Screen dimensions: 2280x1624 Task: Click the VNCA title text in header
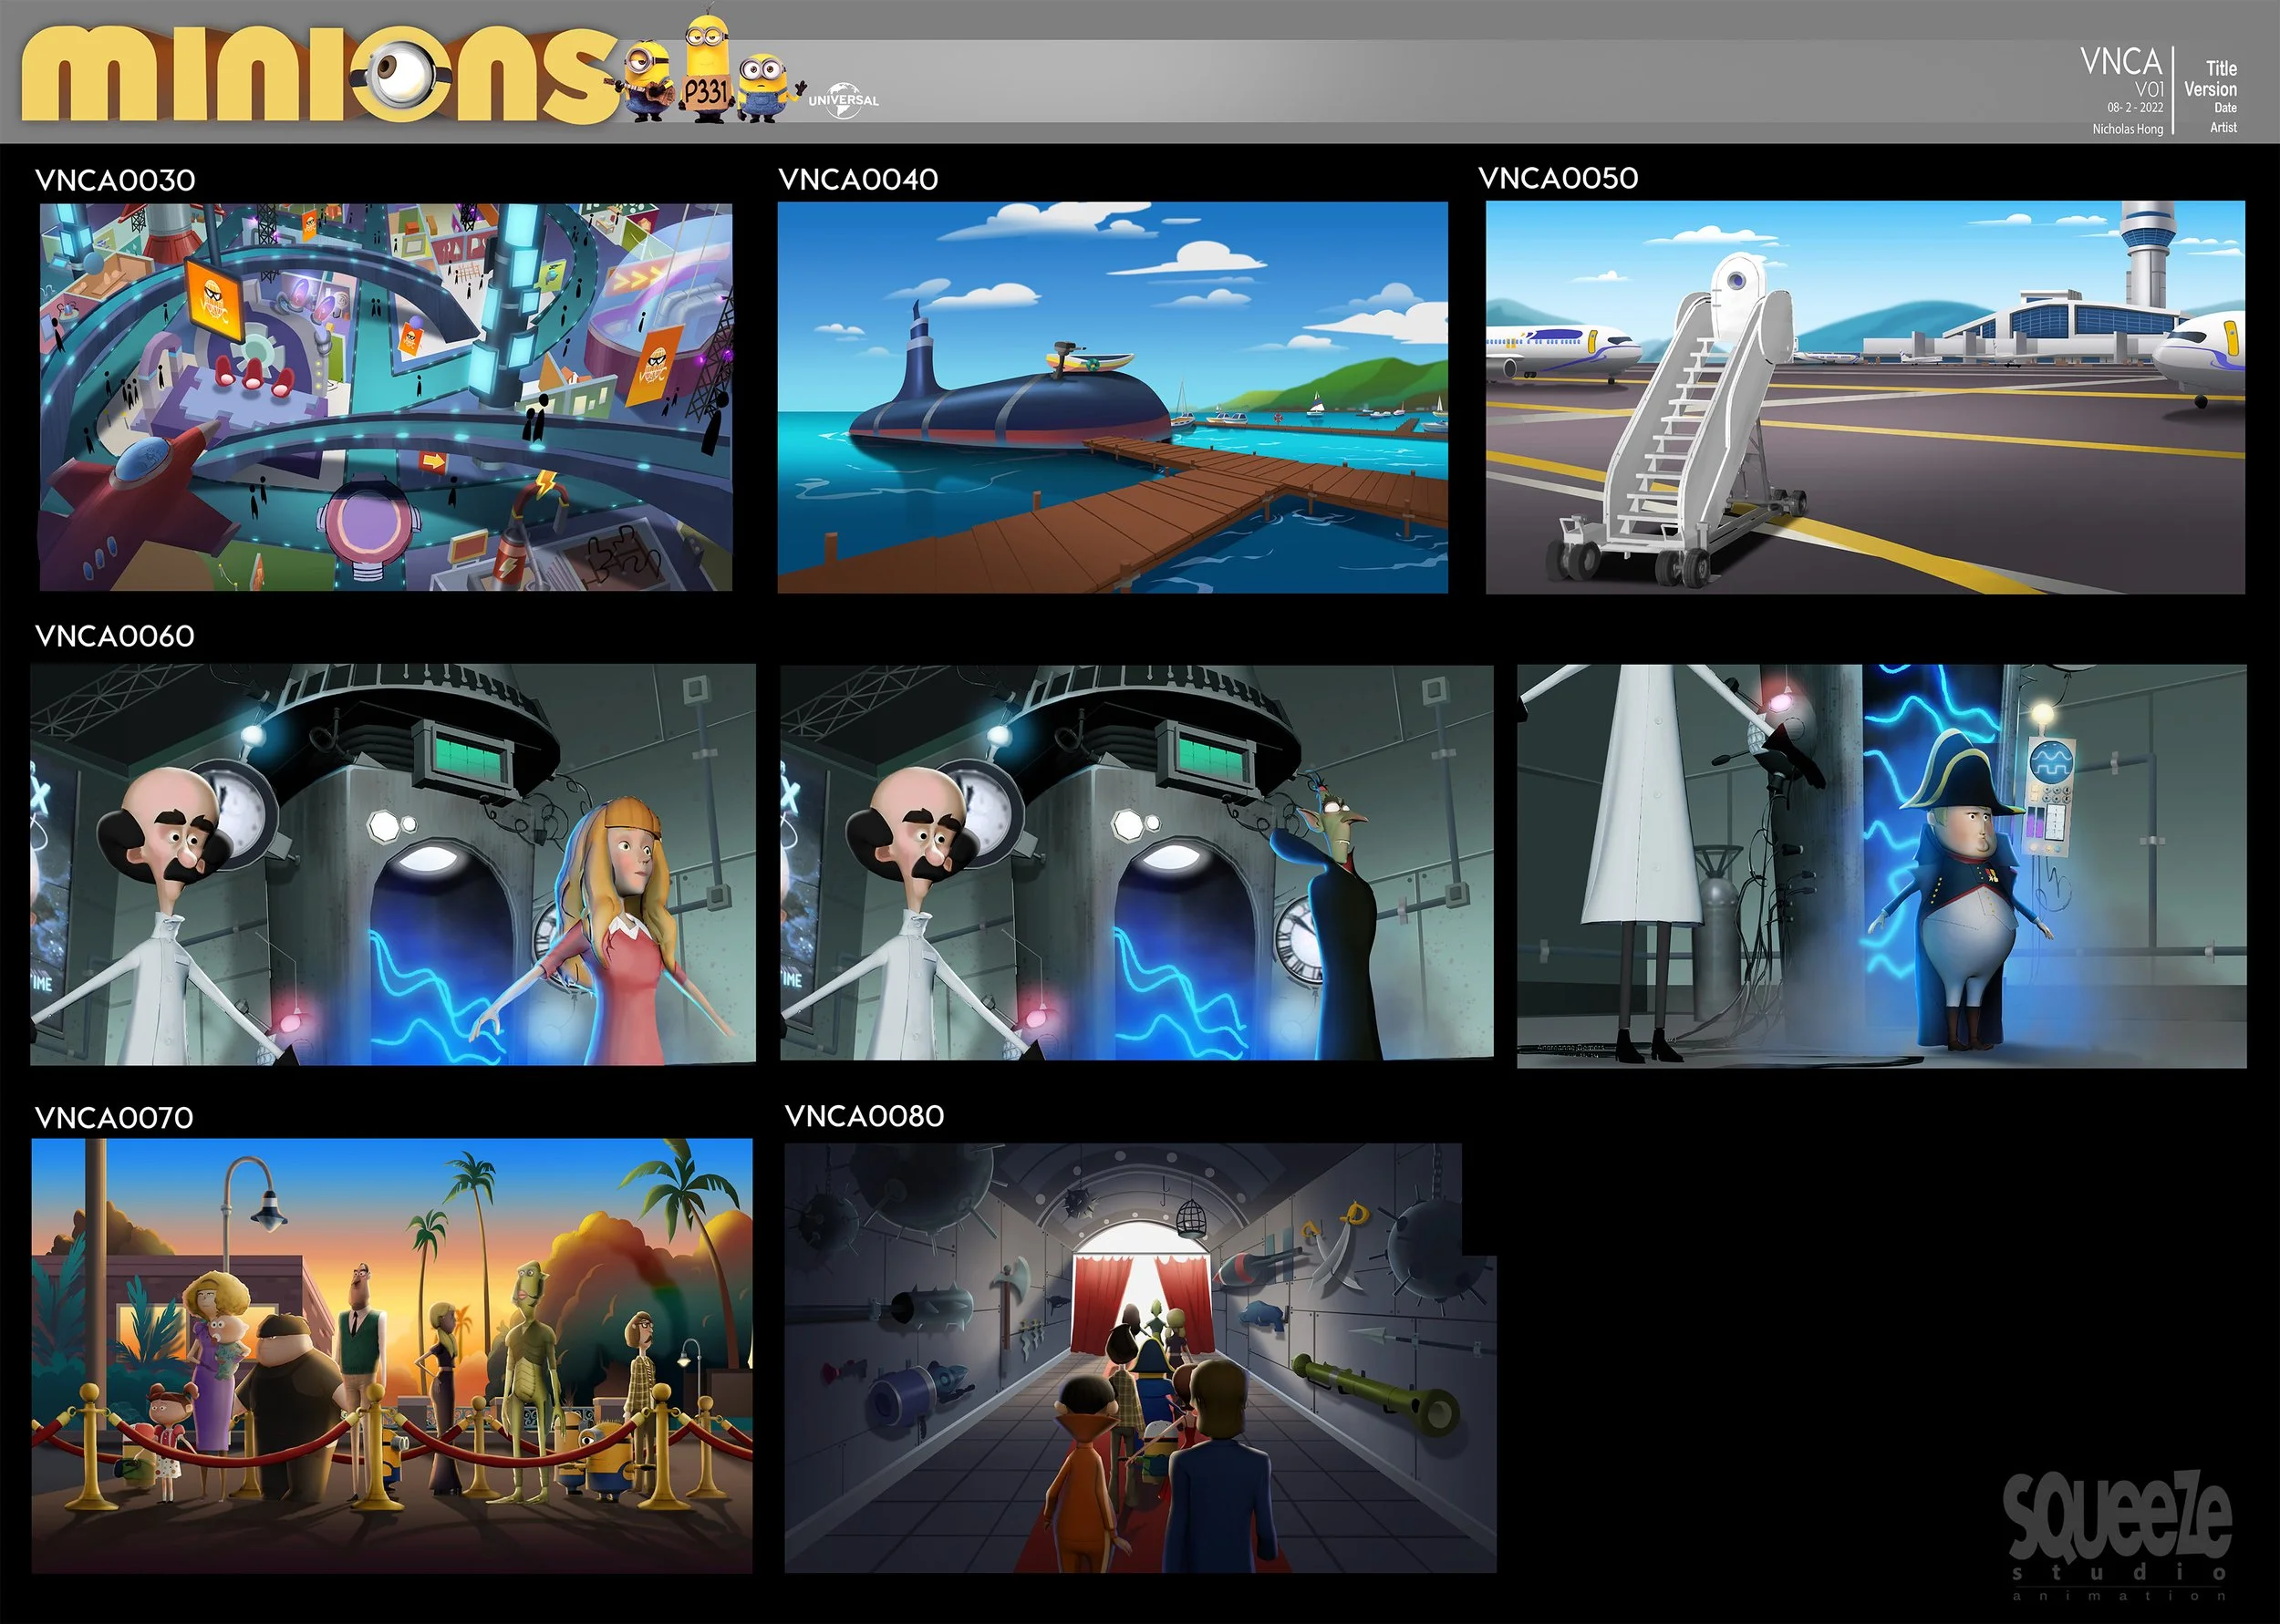point(2121,62)
